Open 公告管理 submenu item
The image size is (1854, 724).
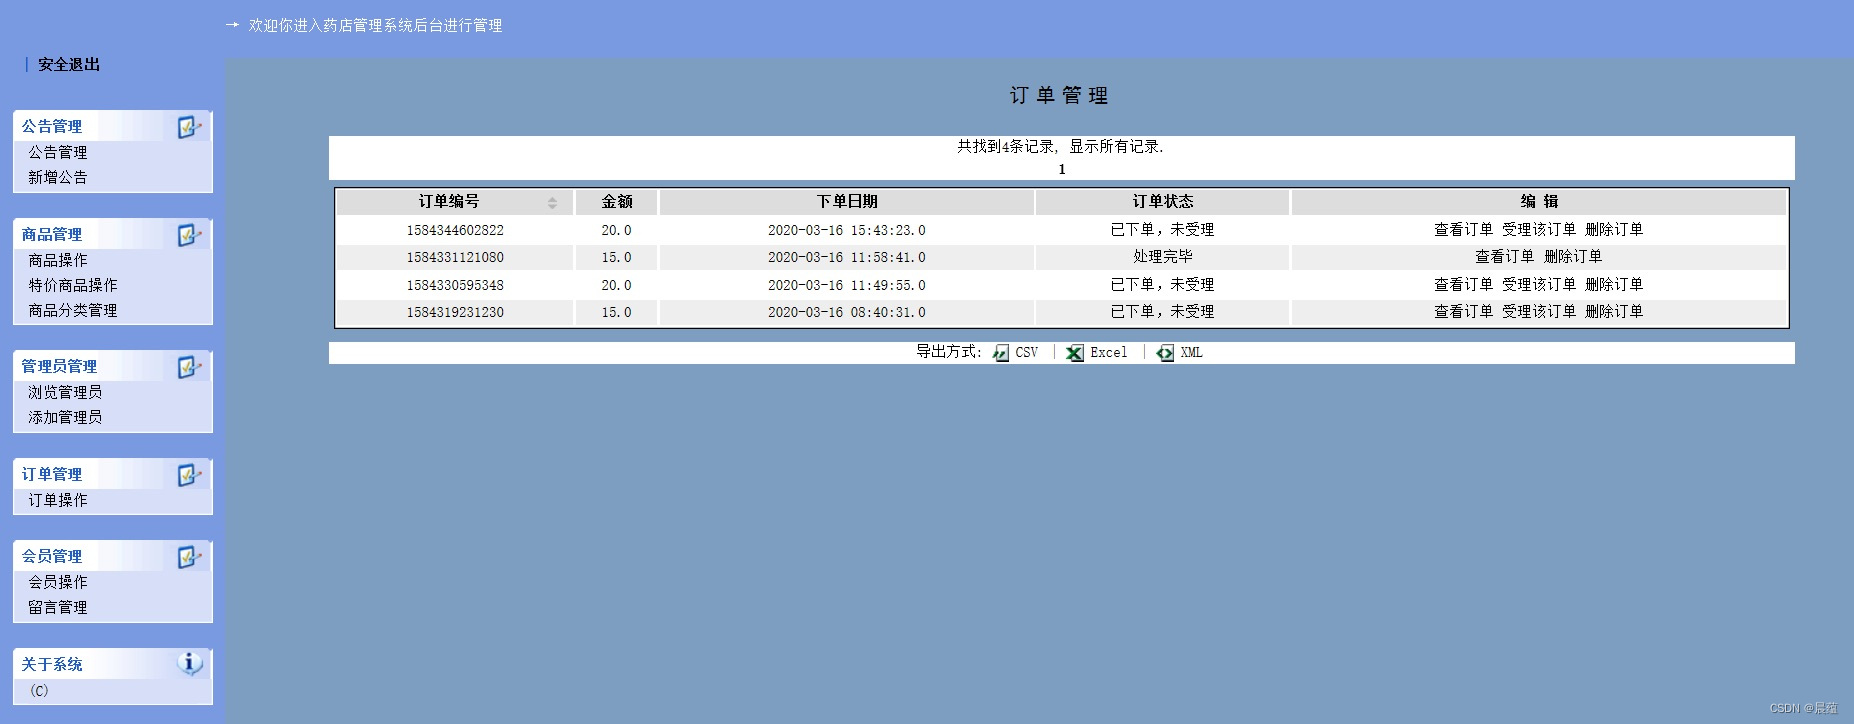pos(58,152)
